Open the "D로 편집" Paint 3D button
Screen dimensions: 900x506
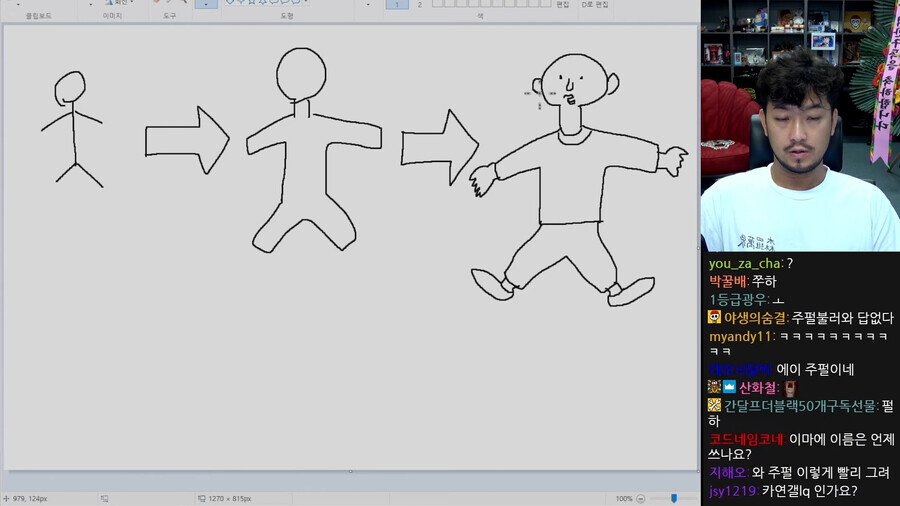click(595, 5)
